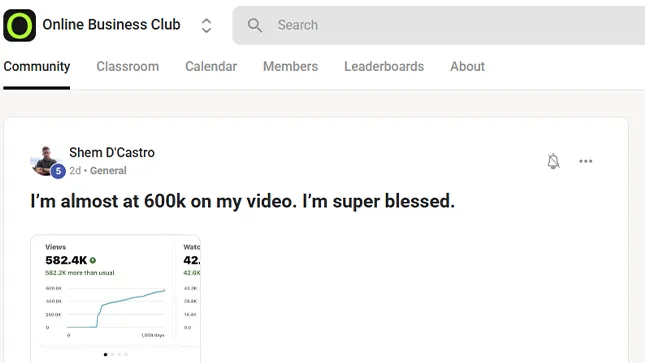Open the post title about 600k video
The width and height of the screenshot is (645, 363).
(243, 201)
